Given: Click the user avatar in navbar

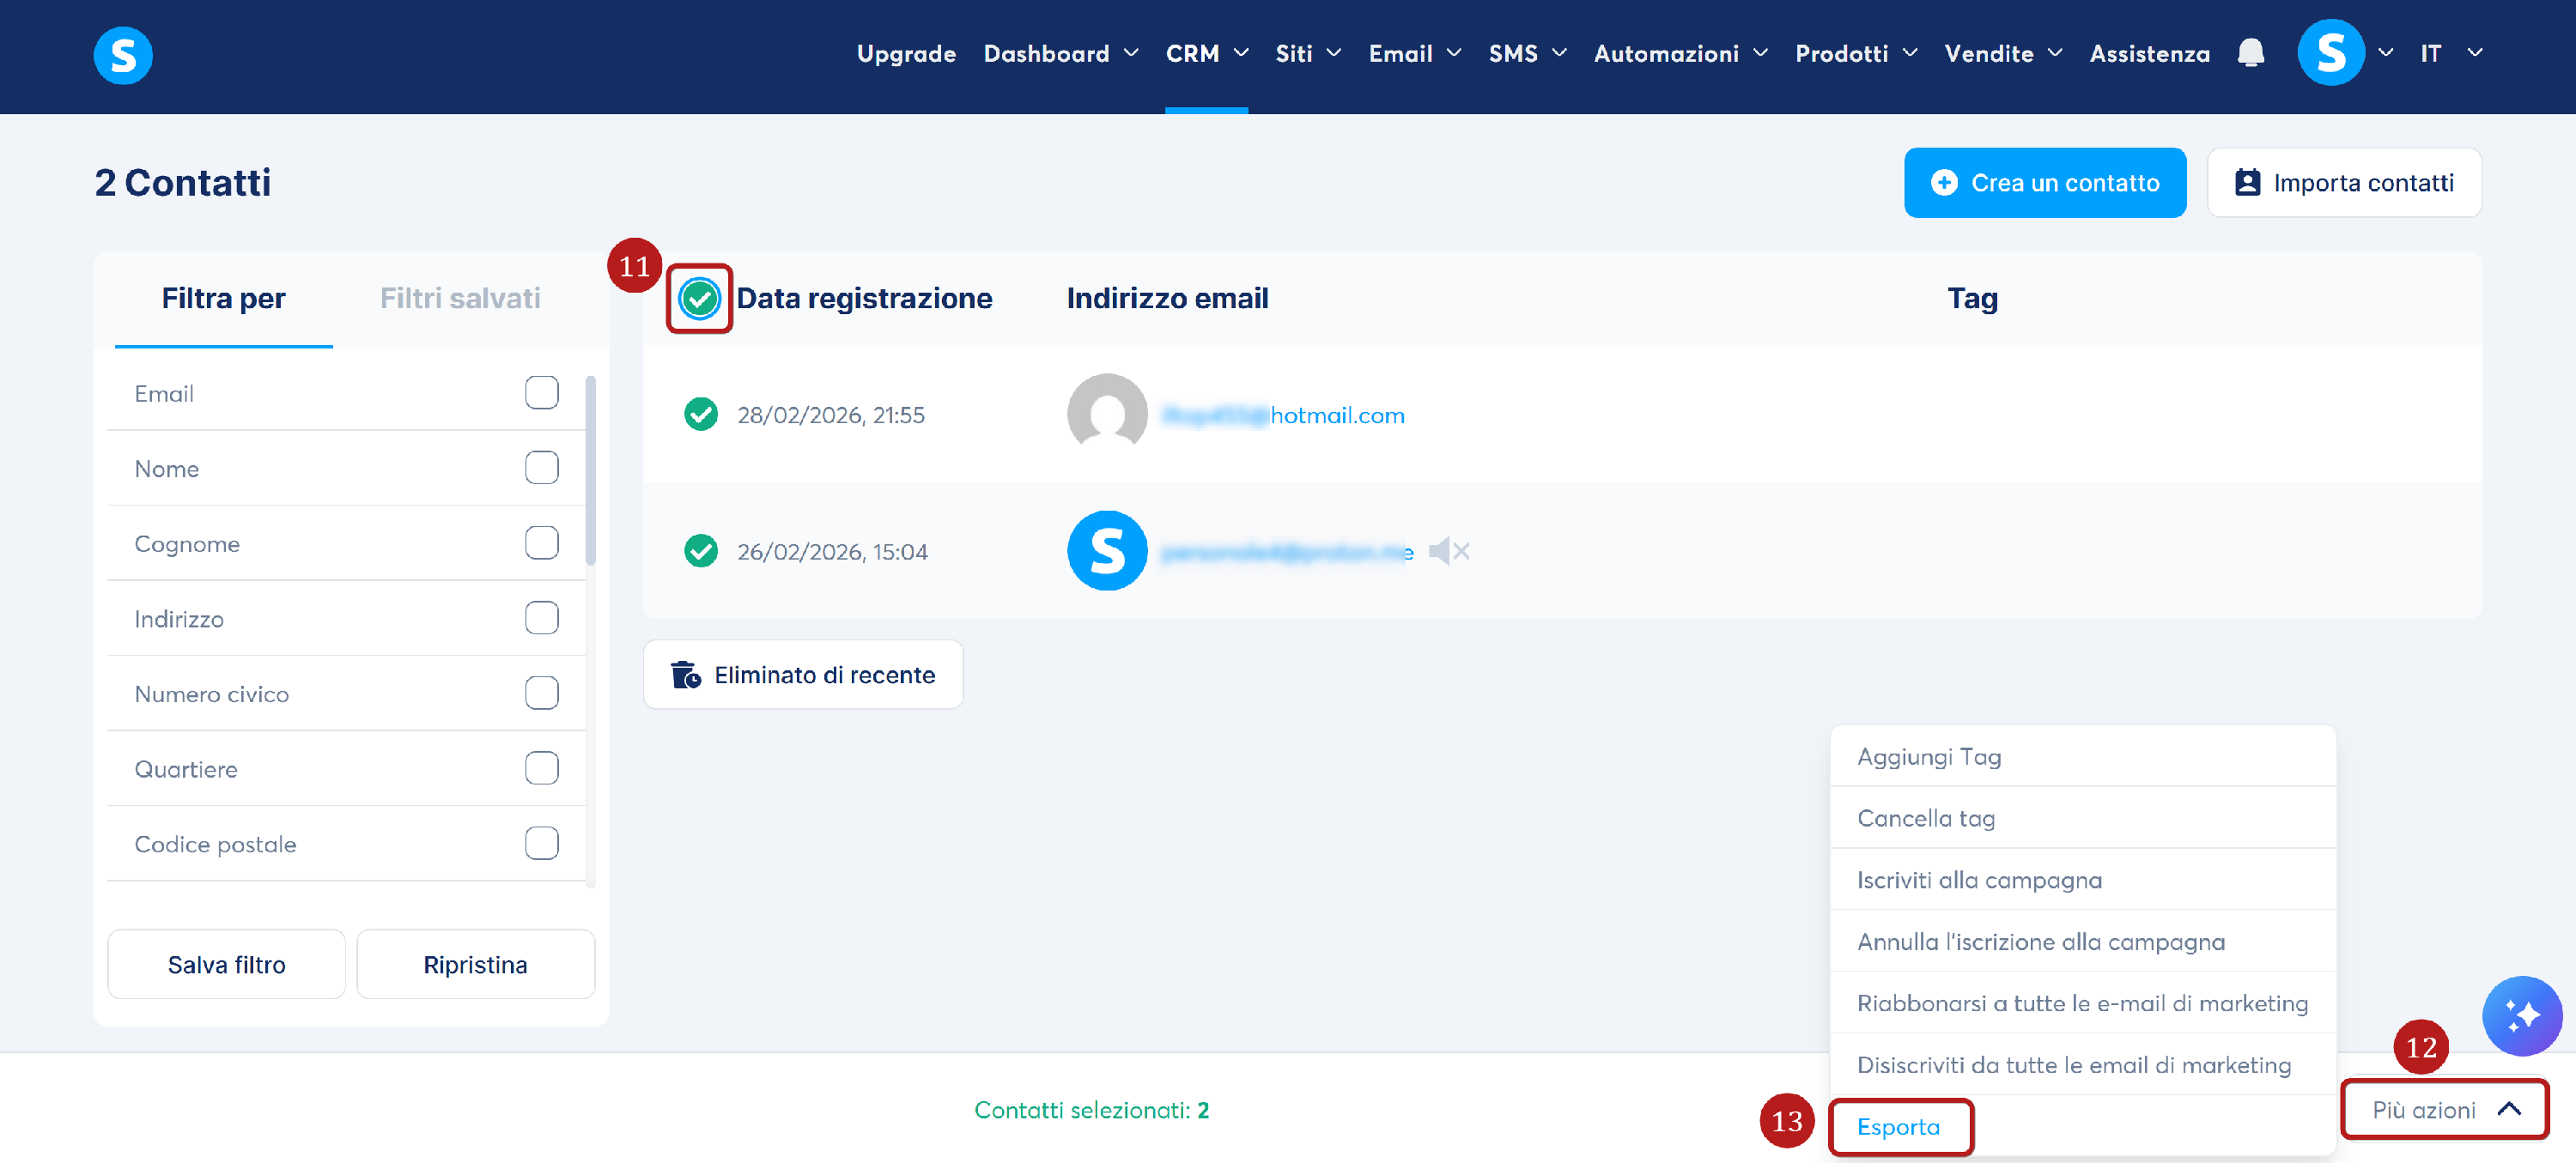Looking at the screenshot, I should [x=2330, y=53].
